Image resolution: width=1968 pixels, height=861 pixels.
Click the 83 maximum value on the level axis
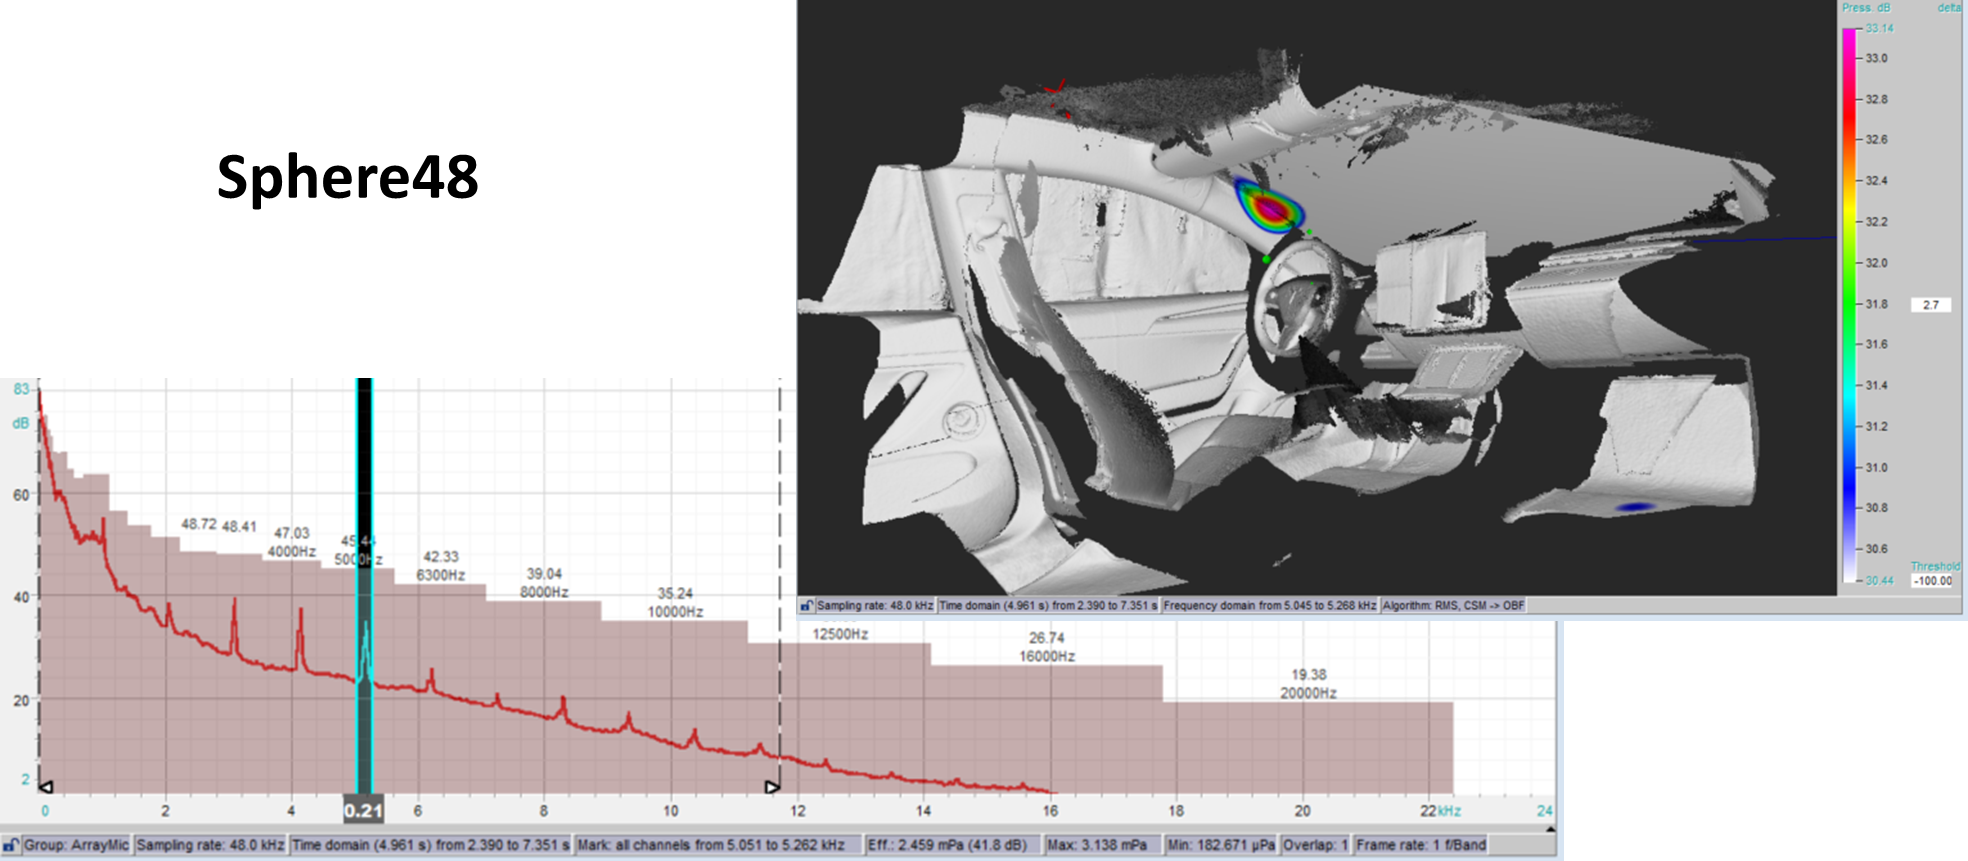pyautogui.click(x=21, y=389)
